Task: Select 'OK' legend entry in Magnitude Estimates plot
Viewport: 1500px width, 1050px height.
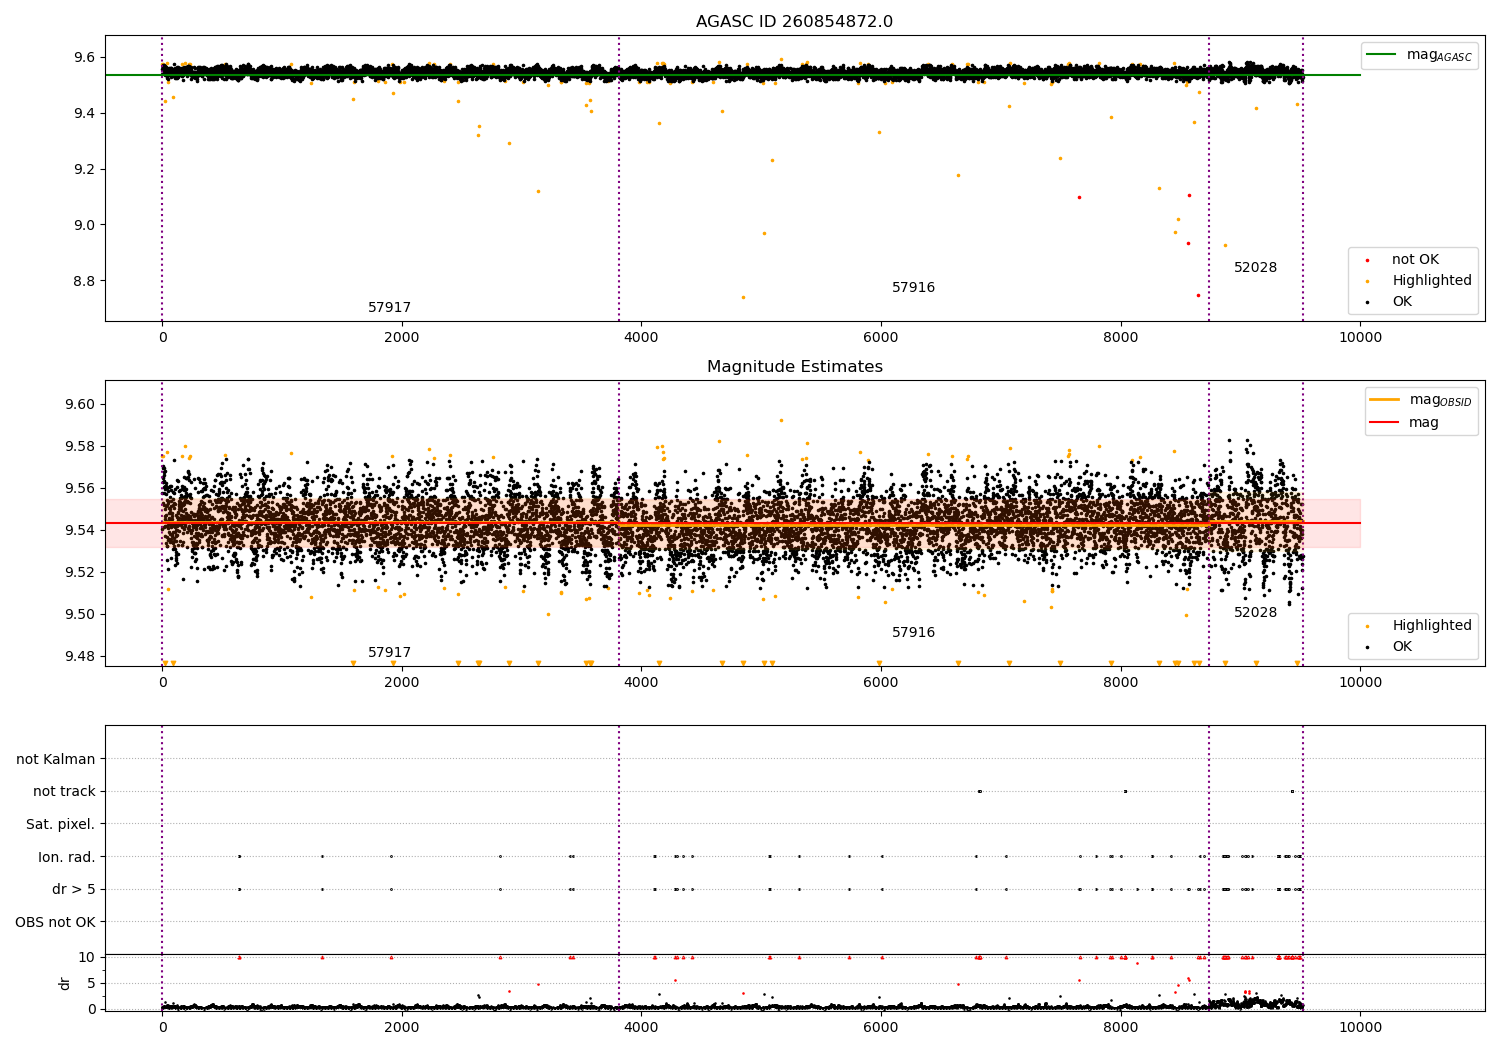Action: pos(1402,647)
